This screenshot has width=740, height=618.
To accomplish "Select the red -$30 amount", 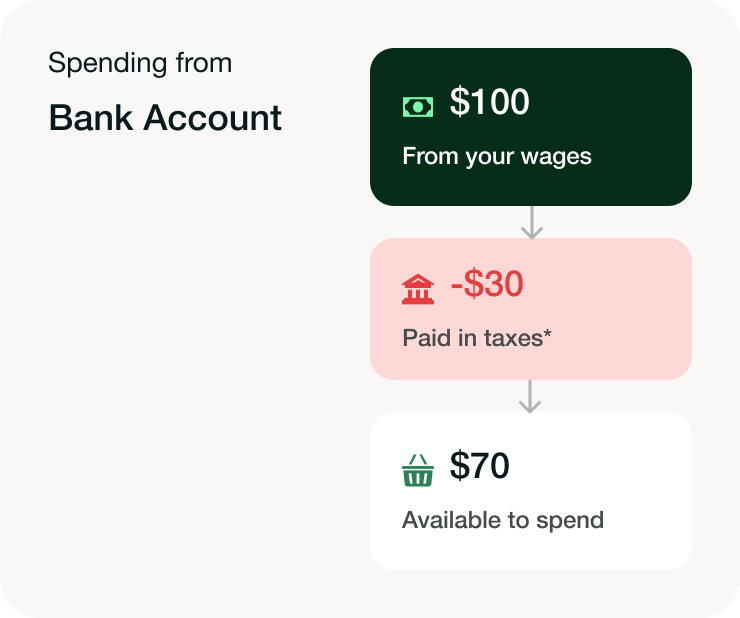I will [x=487, y=285].
